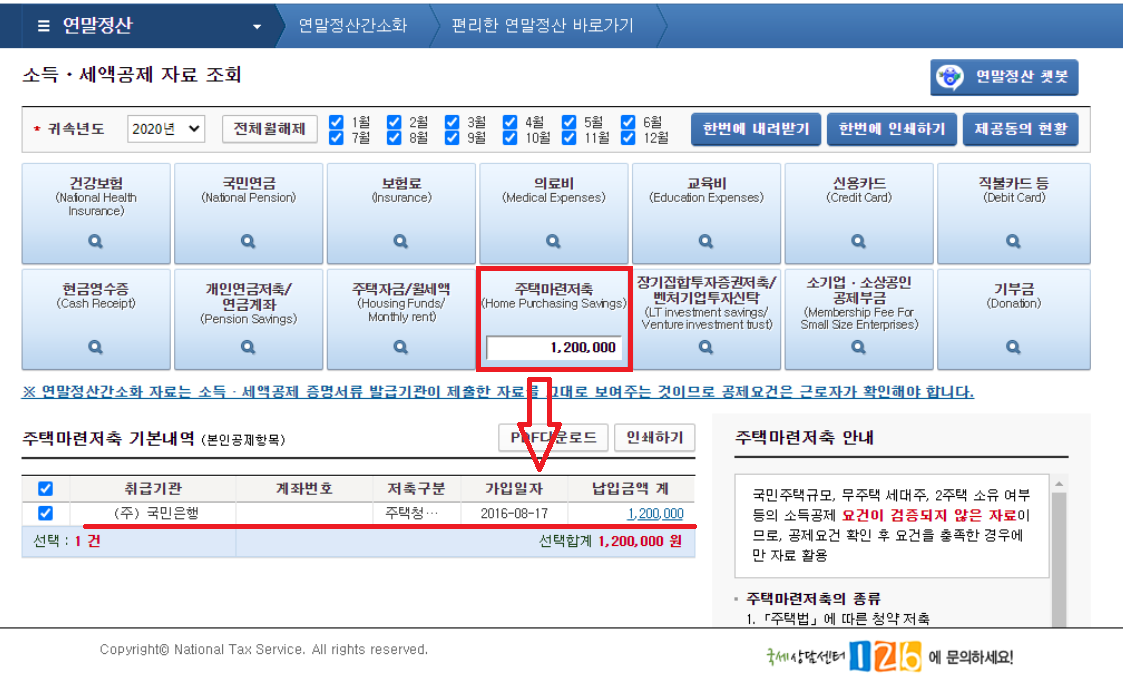
Task: Open 편리한 연말정산 바로가기 tab
Action: 542,26
